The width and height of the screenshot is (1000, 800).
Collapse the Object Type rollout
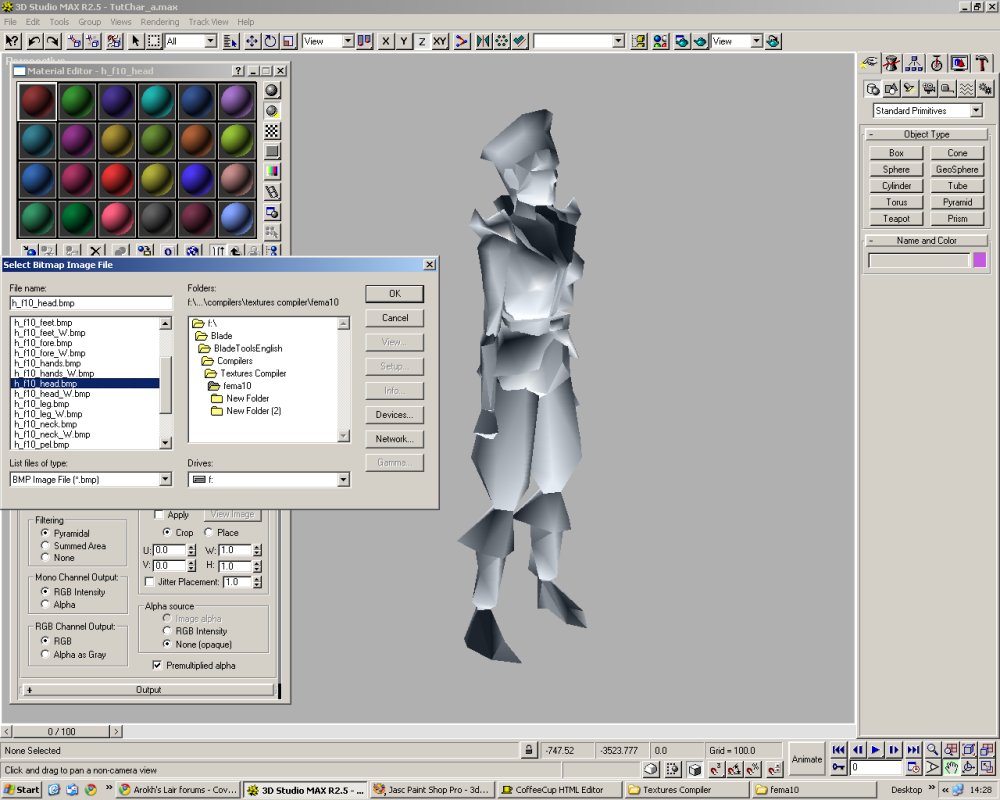tap(926, 134)
